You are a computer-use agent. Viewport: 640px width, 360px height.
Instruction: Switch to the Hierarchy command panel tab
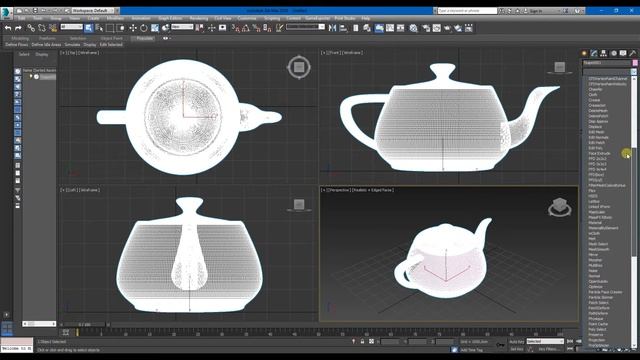coord(603,53)
